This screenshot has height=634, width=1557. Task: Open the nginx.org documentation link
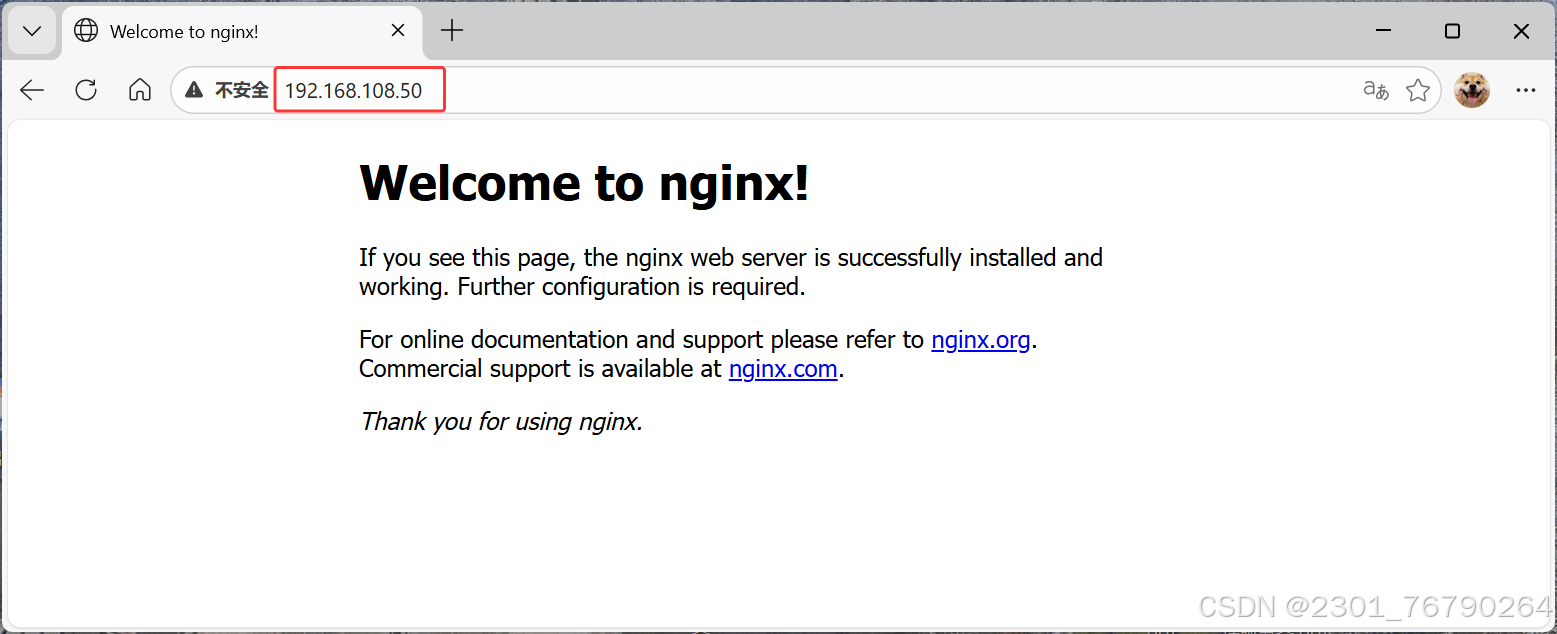980,340
